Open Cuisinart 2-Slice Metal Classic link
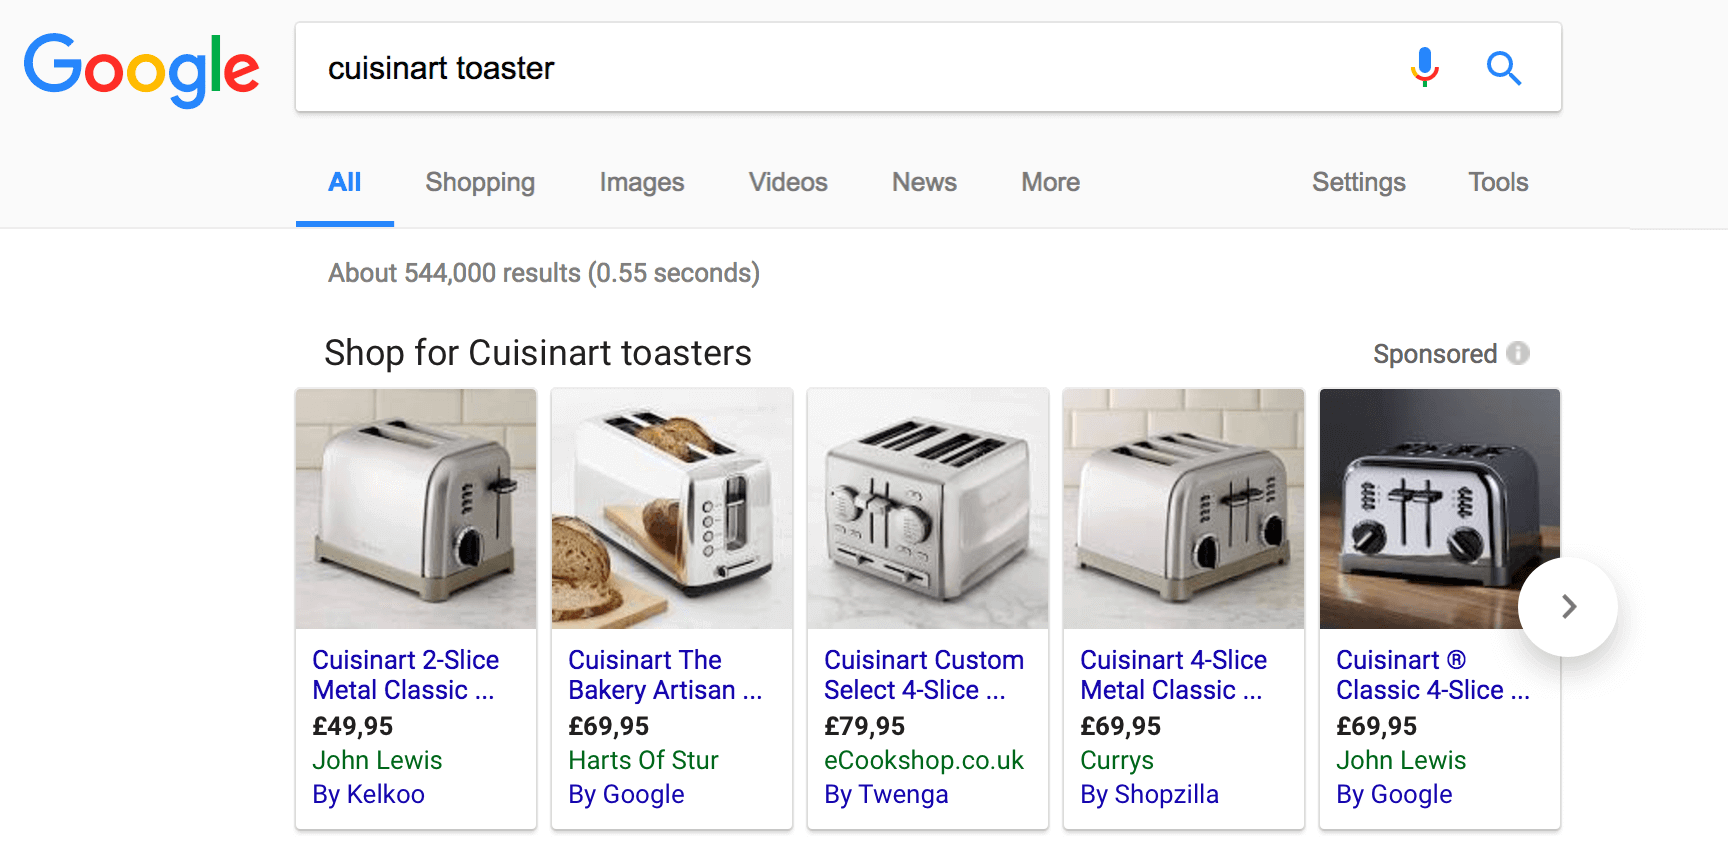The width and height of the screenshot is (1728, 861). click(405, 675)
